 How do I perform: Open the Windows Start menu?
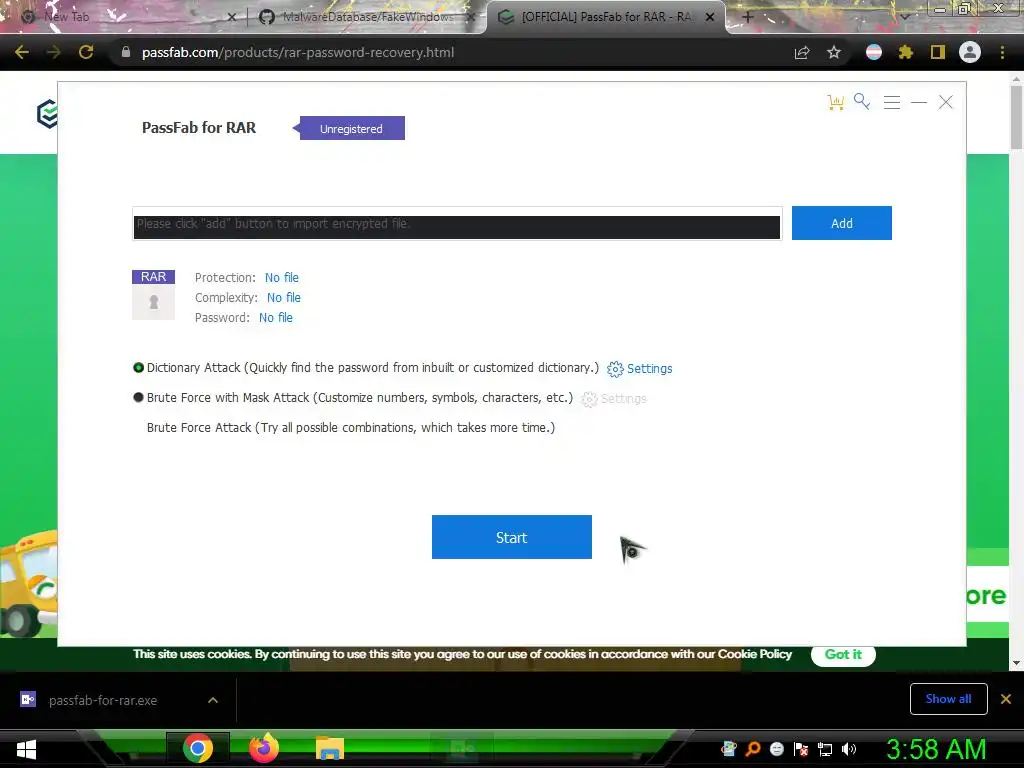26,749
